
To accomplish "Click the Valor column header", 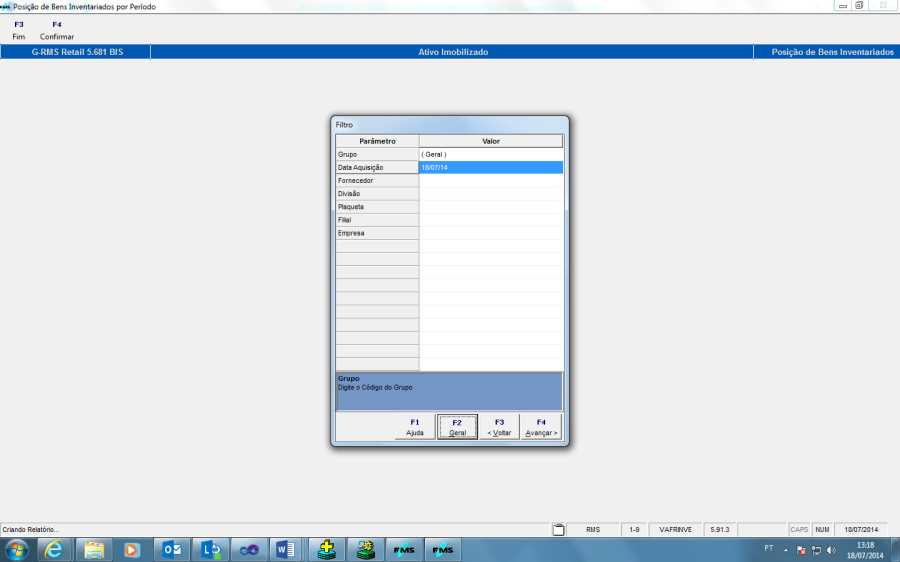I will 491,141.
